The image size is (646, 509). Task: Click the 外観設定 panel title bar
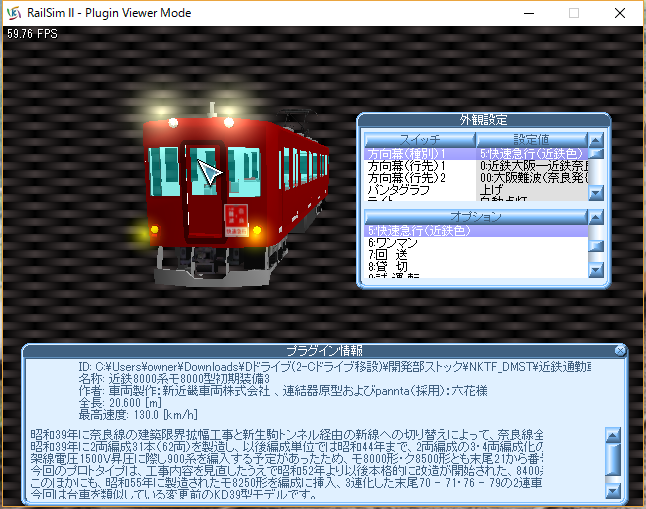click(x=483, y=120)
